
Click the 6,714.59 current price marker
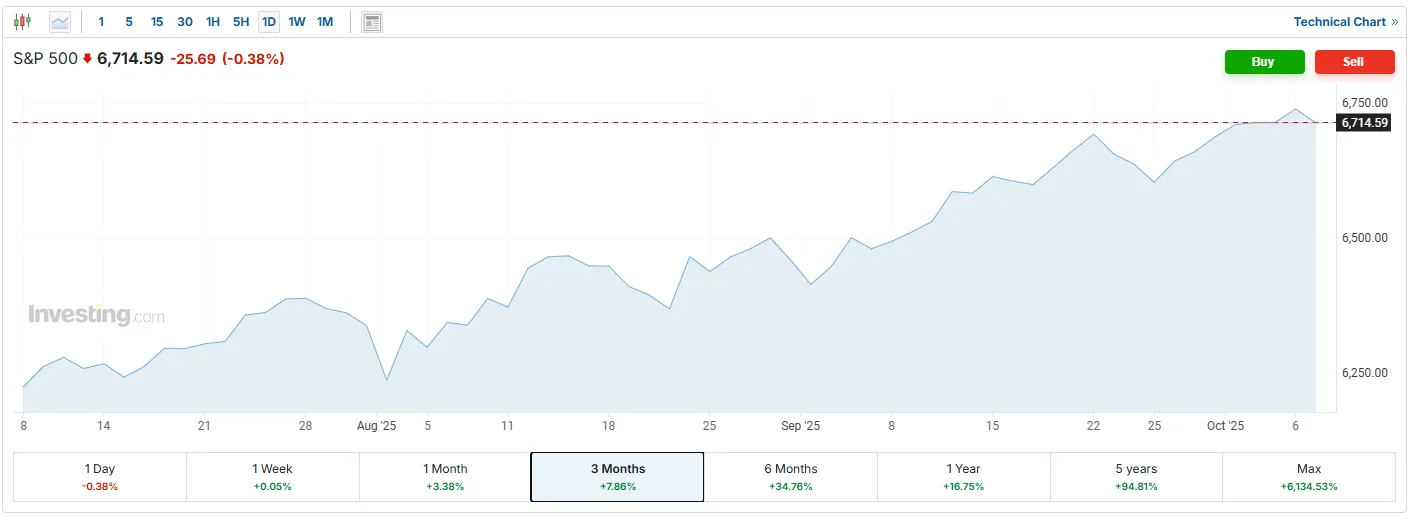click(1364, 122)
